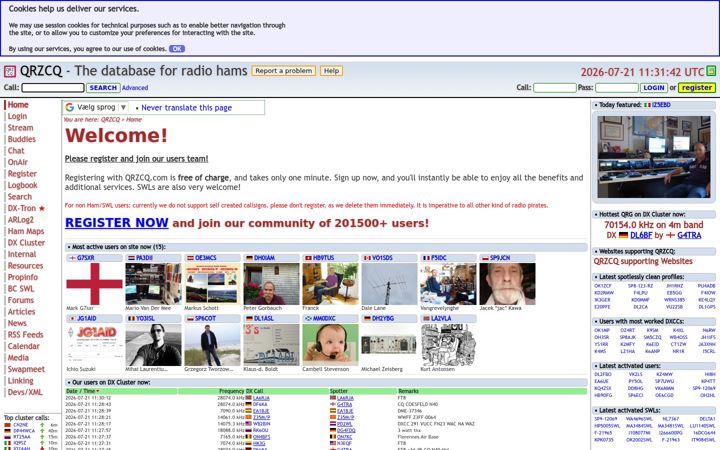This screenshot has width=720, height=450.
Task: Open PA3DII user photo thumbnail
Action: tap(153, 284)
